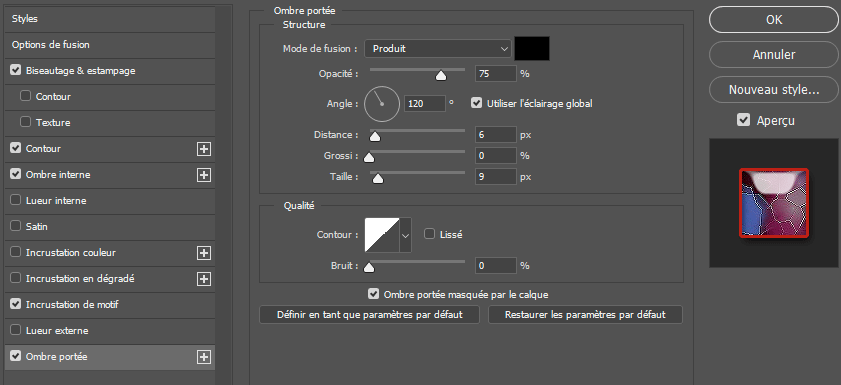Click the Grossi value field
The height and width of the screenshot is (385, 841).
tap(496, 156)
